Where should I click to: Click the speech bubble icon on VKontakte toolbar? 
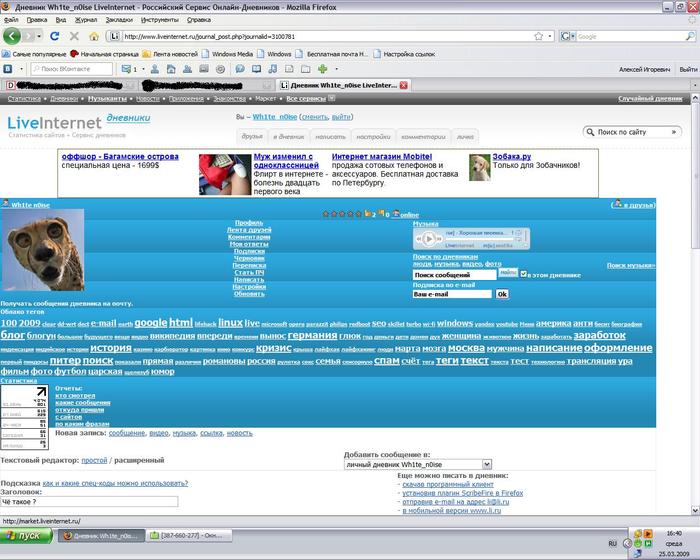(x=240, y=69)
